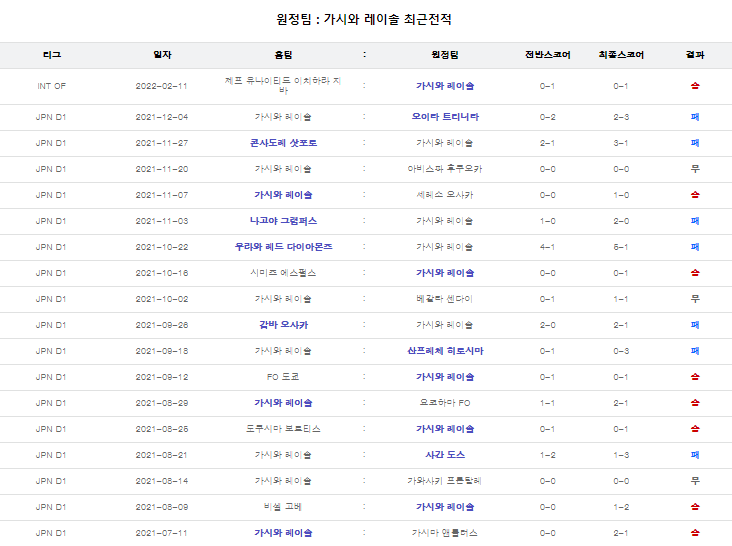Open 콘사도레 삿포로 team link

coord(283,143)
